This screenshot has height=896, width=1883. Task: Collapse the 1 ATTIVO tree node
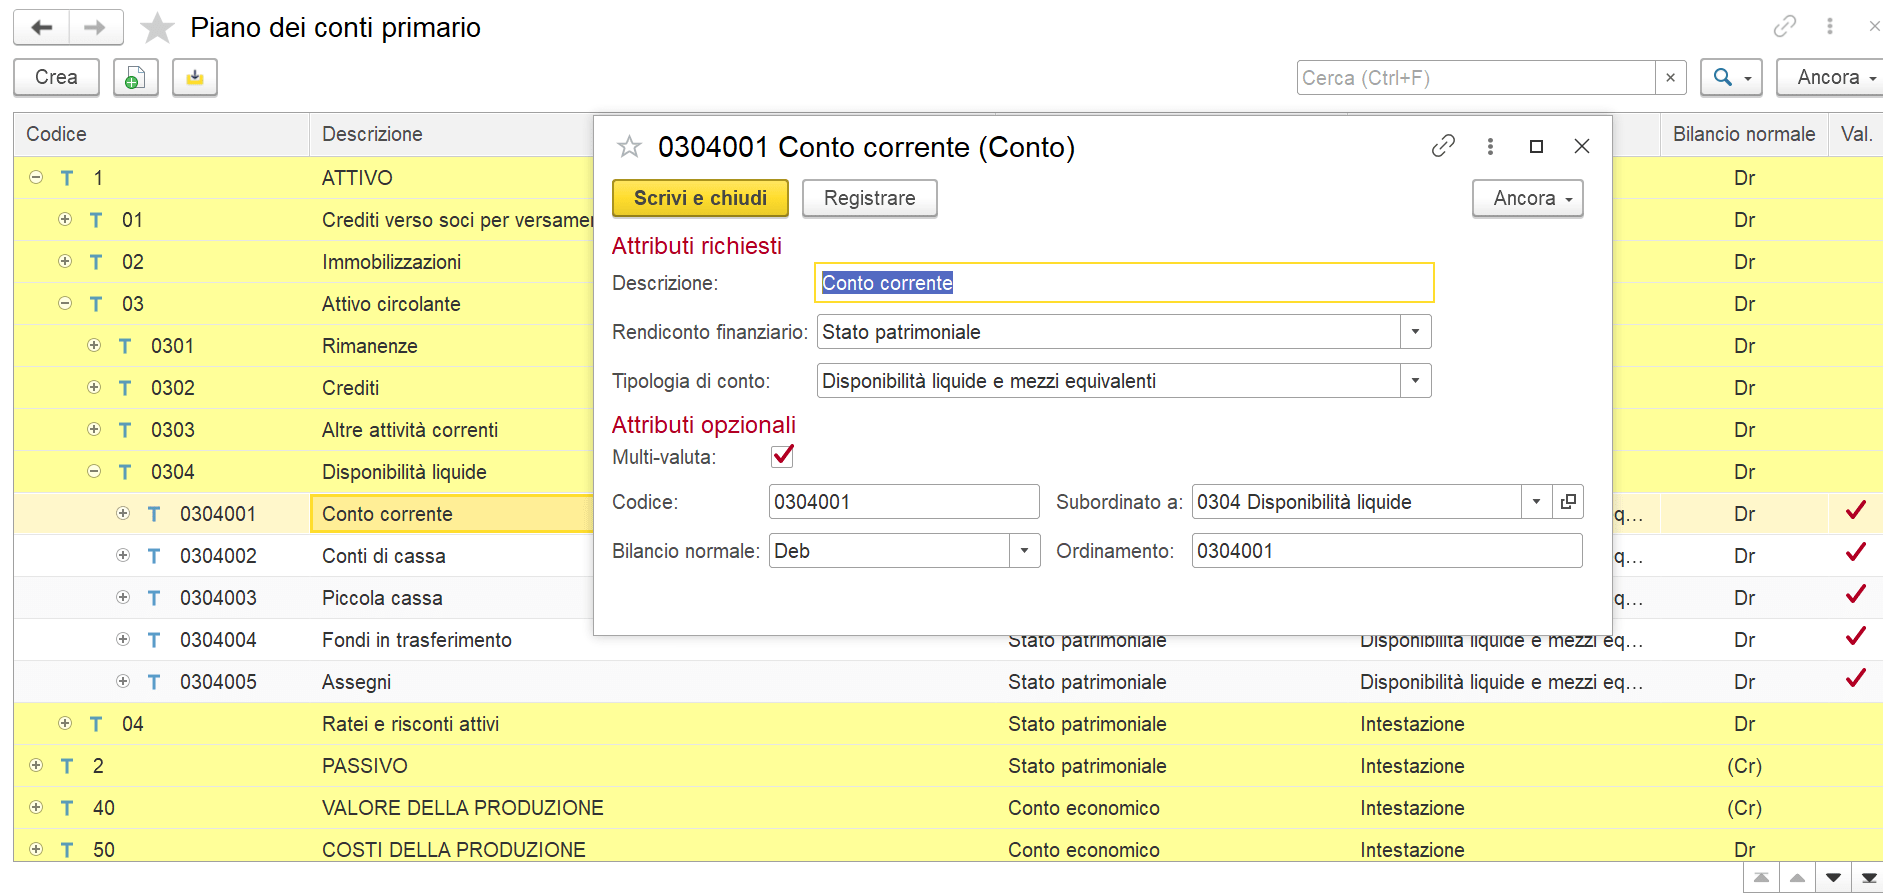click(36, 177)
